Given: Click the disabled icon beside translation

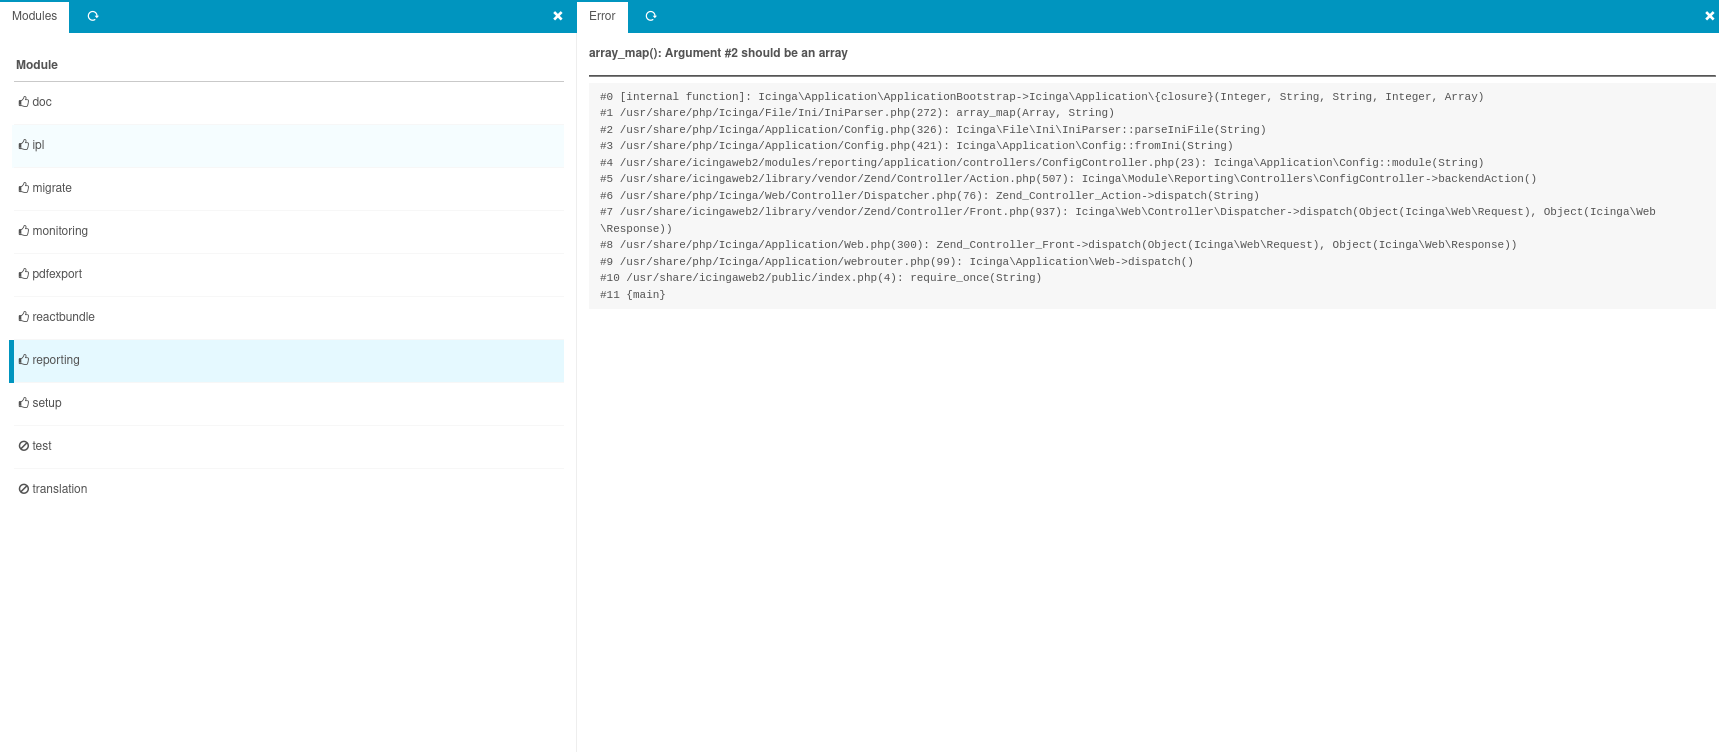Looking at the screenshot, I should pos(24,489).
